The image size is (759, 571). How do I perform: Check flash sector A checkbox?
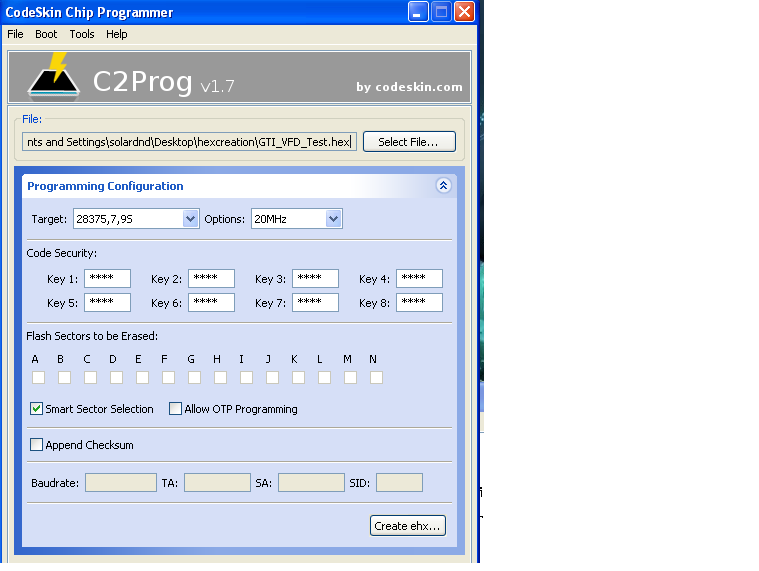click(x=38, y=377)
